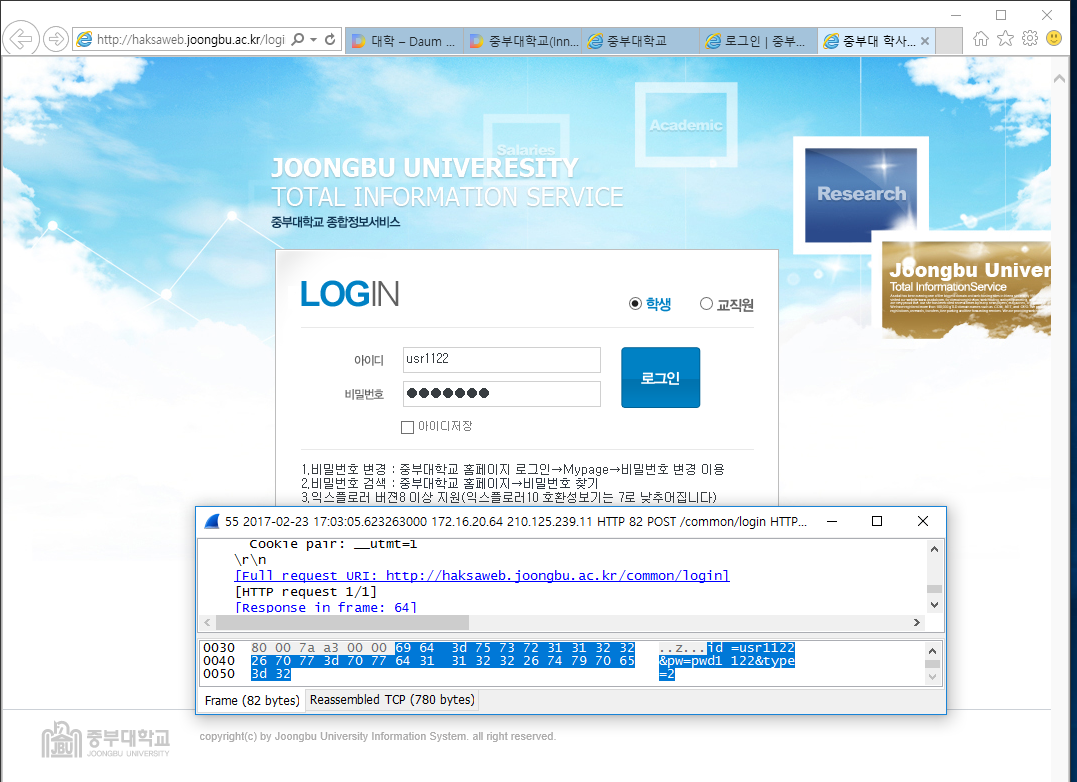Screen dimensions: 1077x782
Task: Click details pane scroll up arrow
Action: (x=934, y=549)
